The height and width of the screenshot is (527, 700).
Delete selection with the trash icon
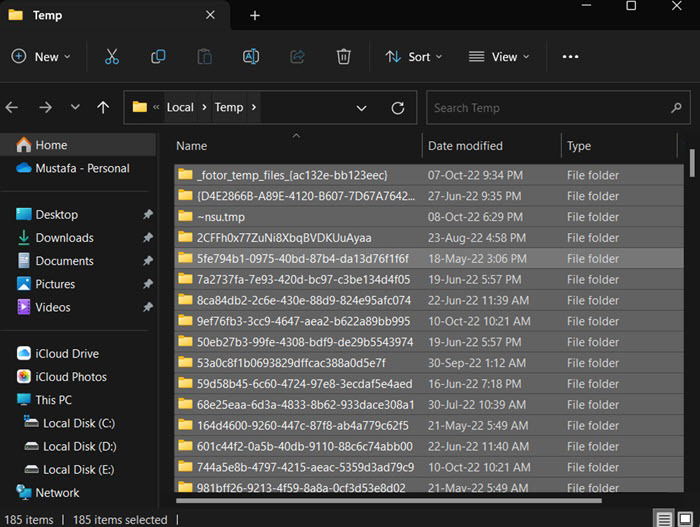tap(343, 57)
